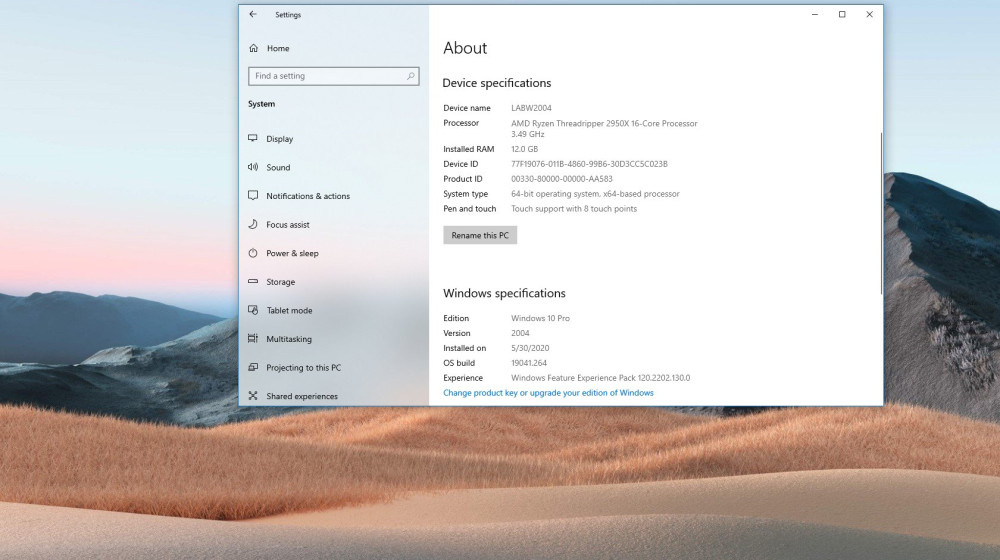Screen dimensions: 1000x560
Task: Maximize the Settings window
Action: pyautogui.click(x=842, y=14)
